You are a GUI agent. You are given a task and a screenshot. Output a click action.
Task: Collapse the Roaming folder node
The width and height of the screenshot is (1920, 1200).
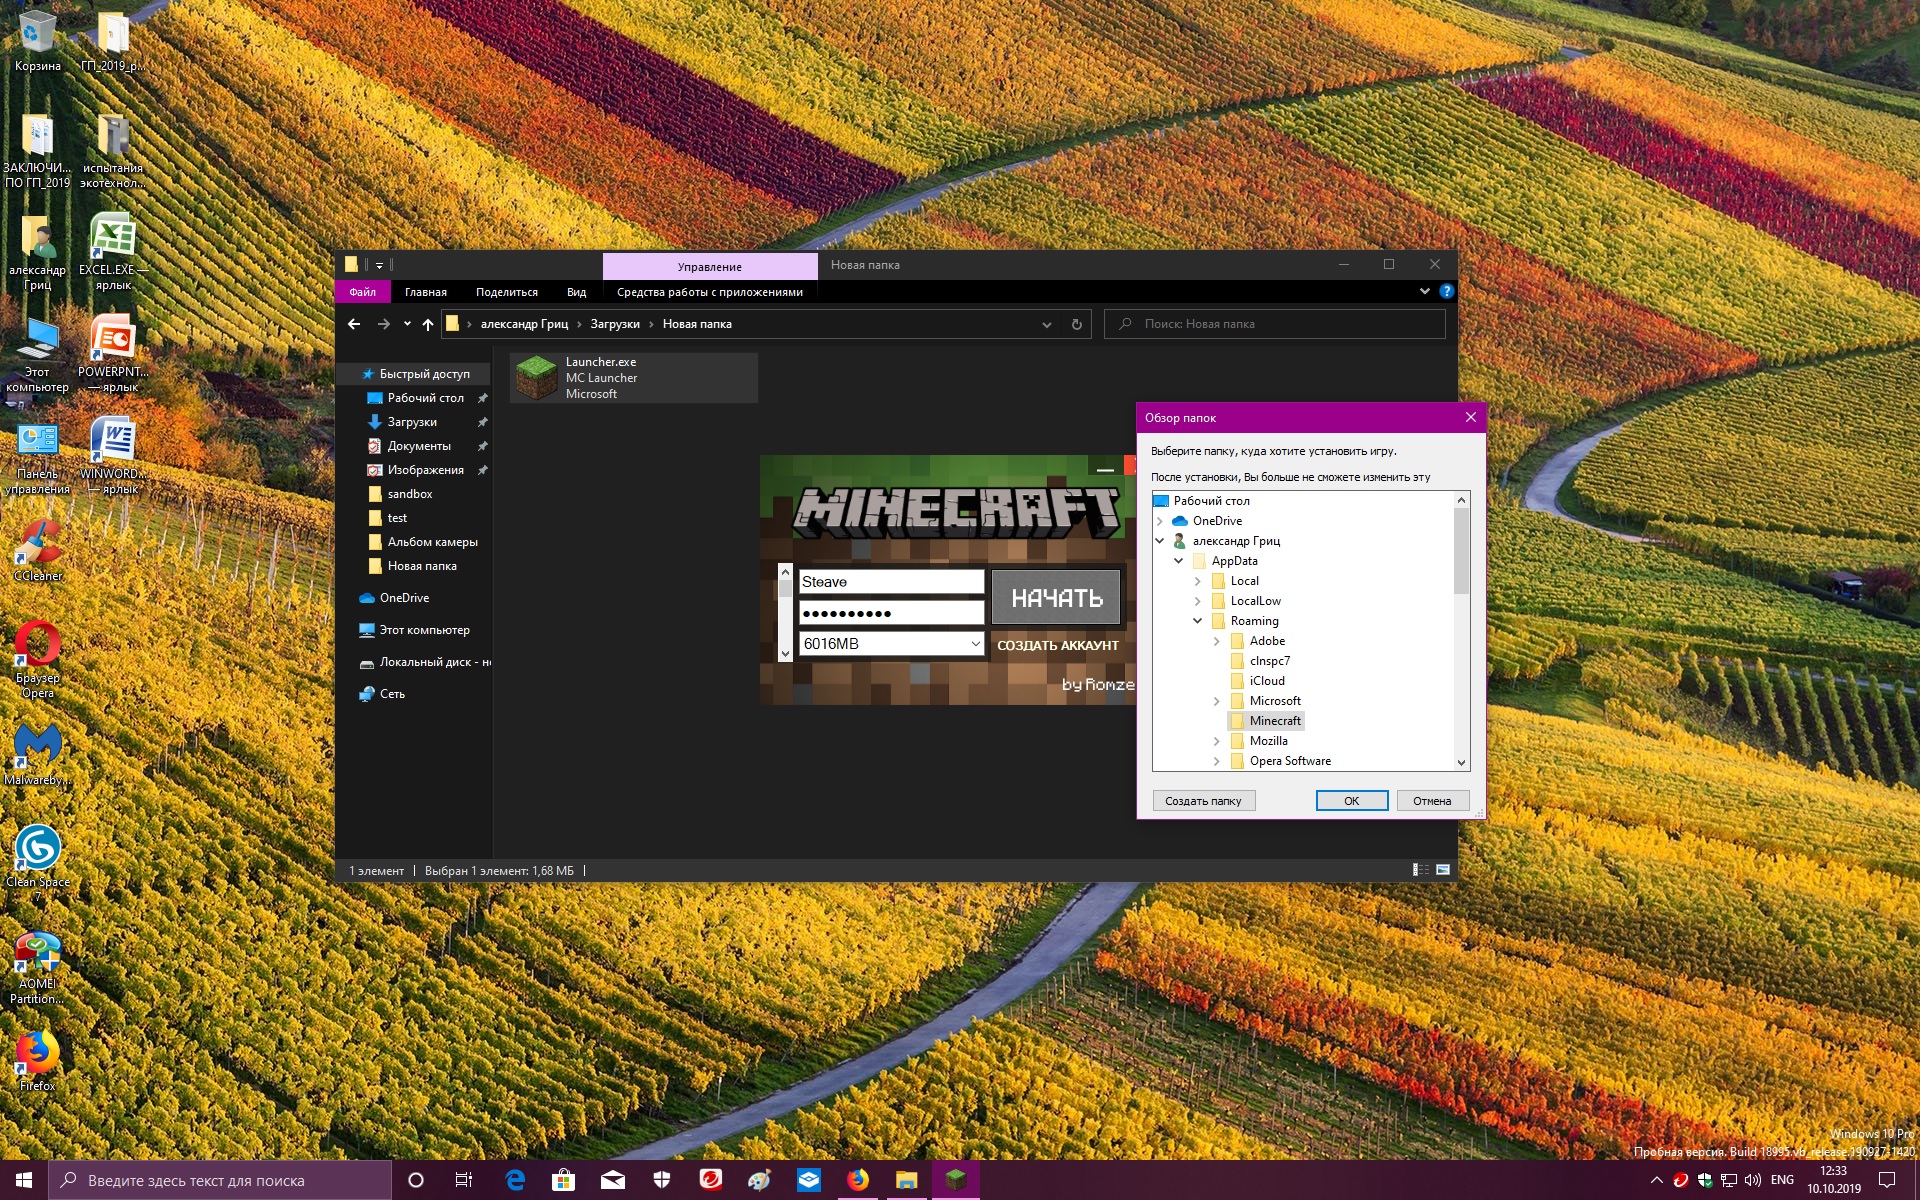[1198, 621]
